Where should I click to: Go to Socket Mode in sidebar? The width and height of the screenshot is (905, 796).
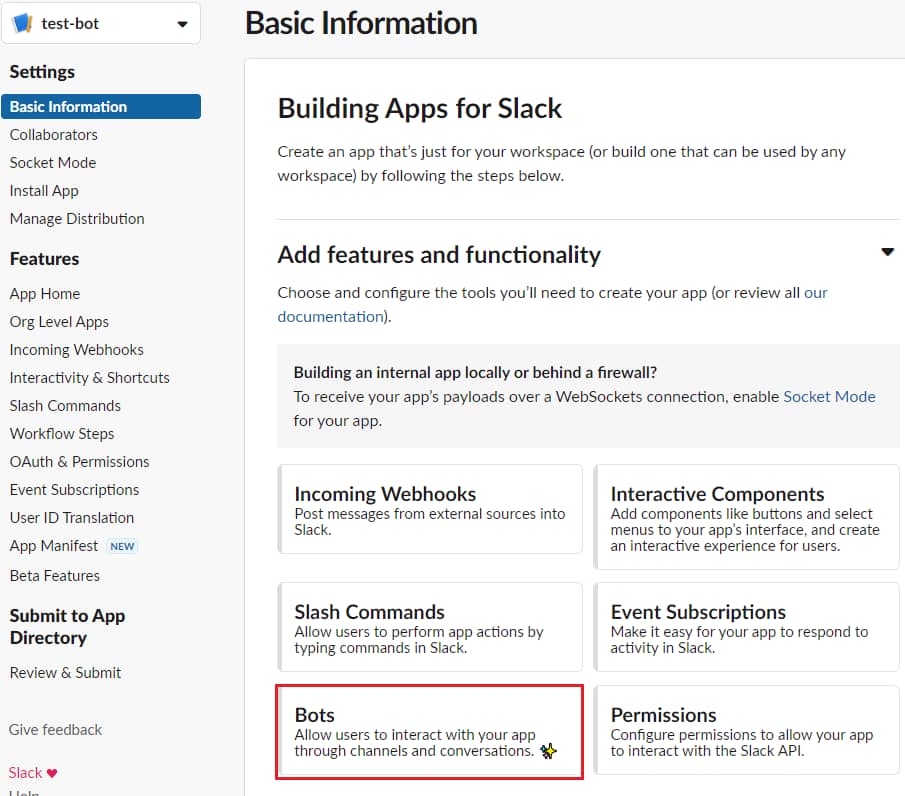53,163
